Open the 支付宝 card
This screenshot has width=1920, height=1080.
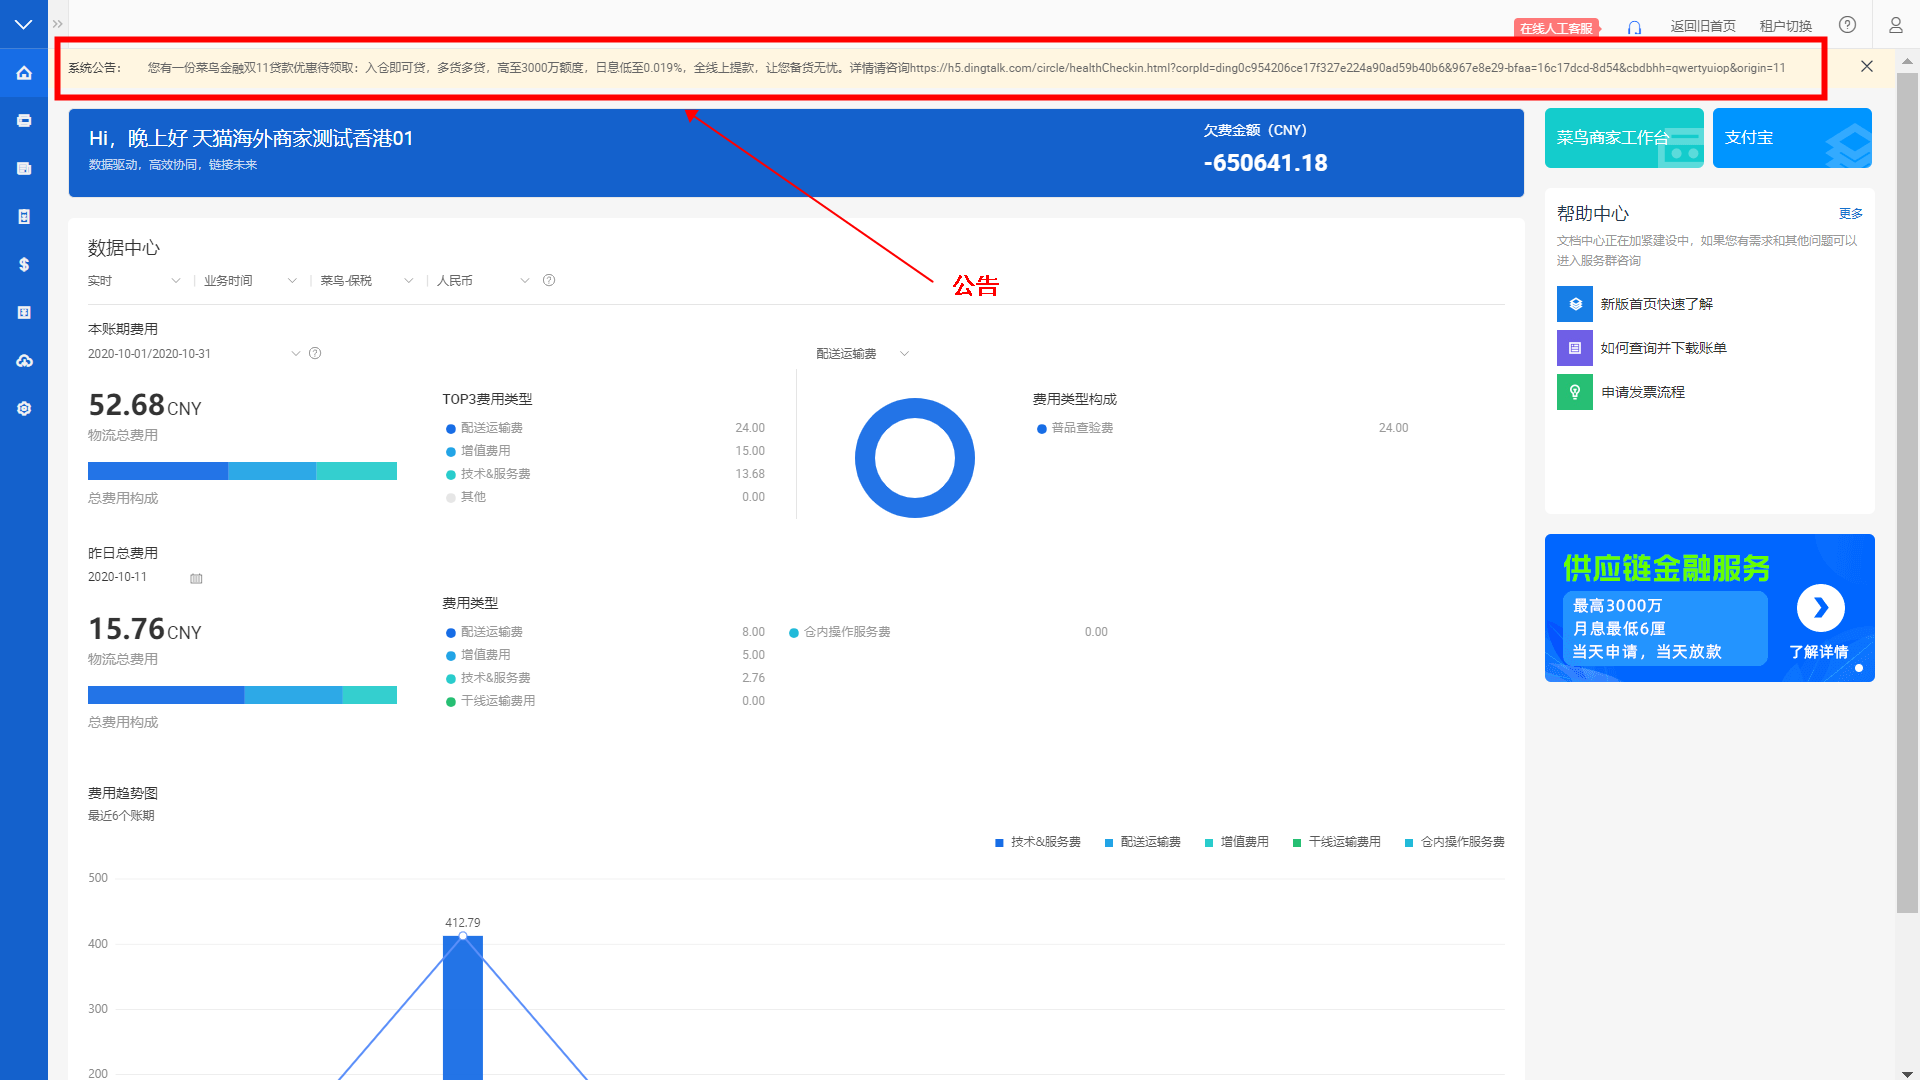pos(1792,138)
